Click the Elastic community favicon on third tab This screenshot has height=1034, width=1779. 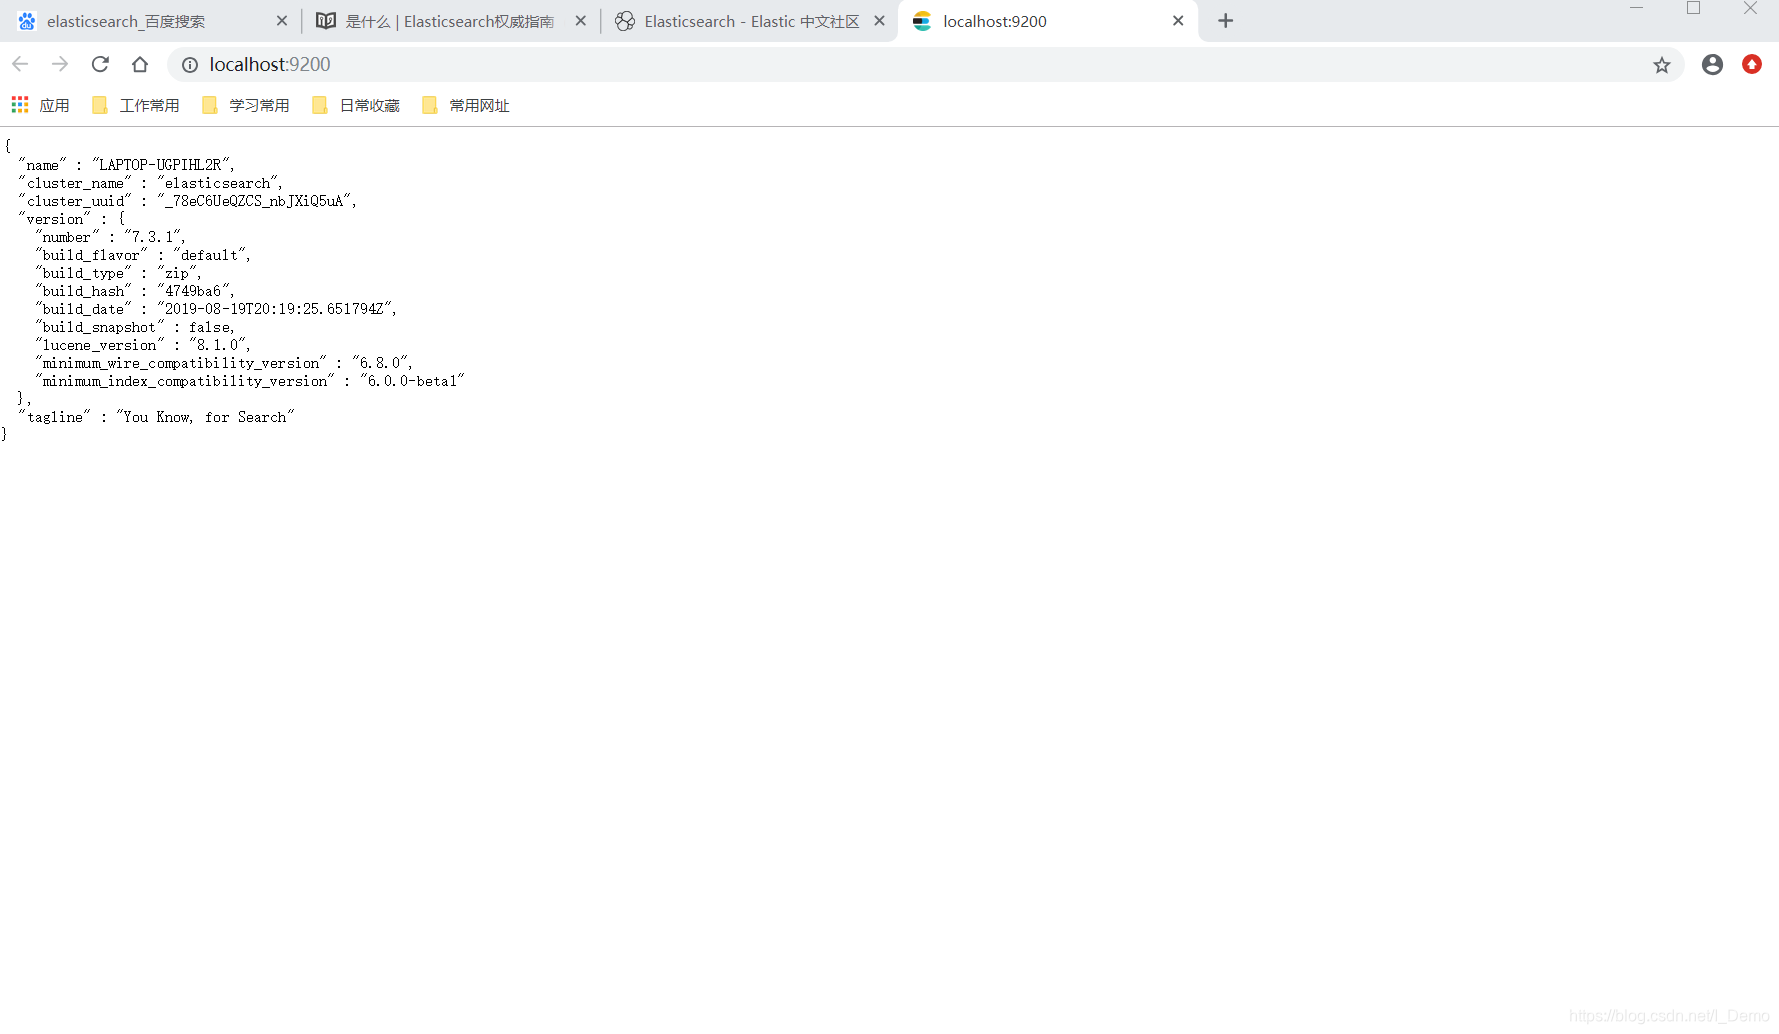[625, 21]
